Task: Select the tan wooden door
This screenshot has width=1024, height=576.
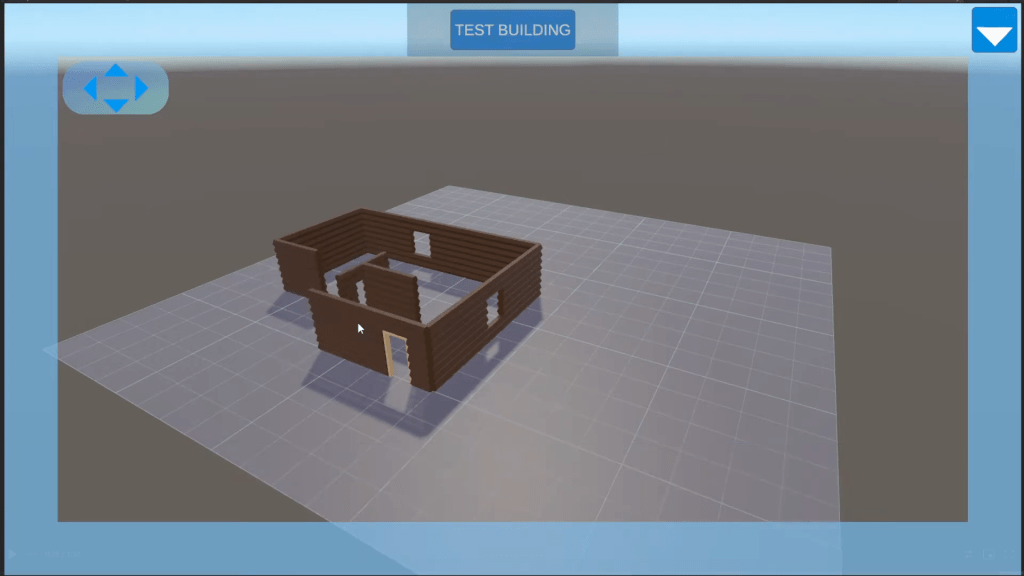Action: tap(387, 355)
